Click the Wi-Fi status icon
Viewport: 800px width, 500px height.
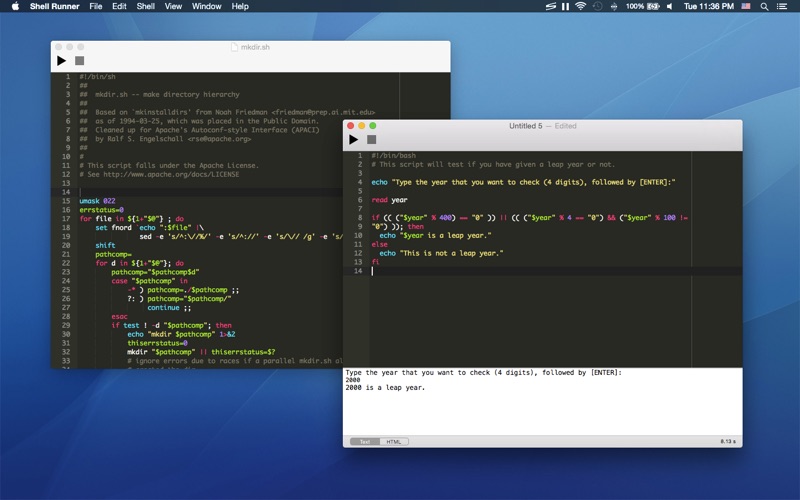click(580, 6)
